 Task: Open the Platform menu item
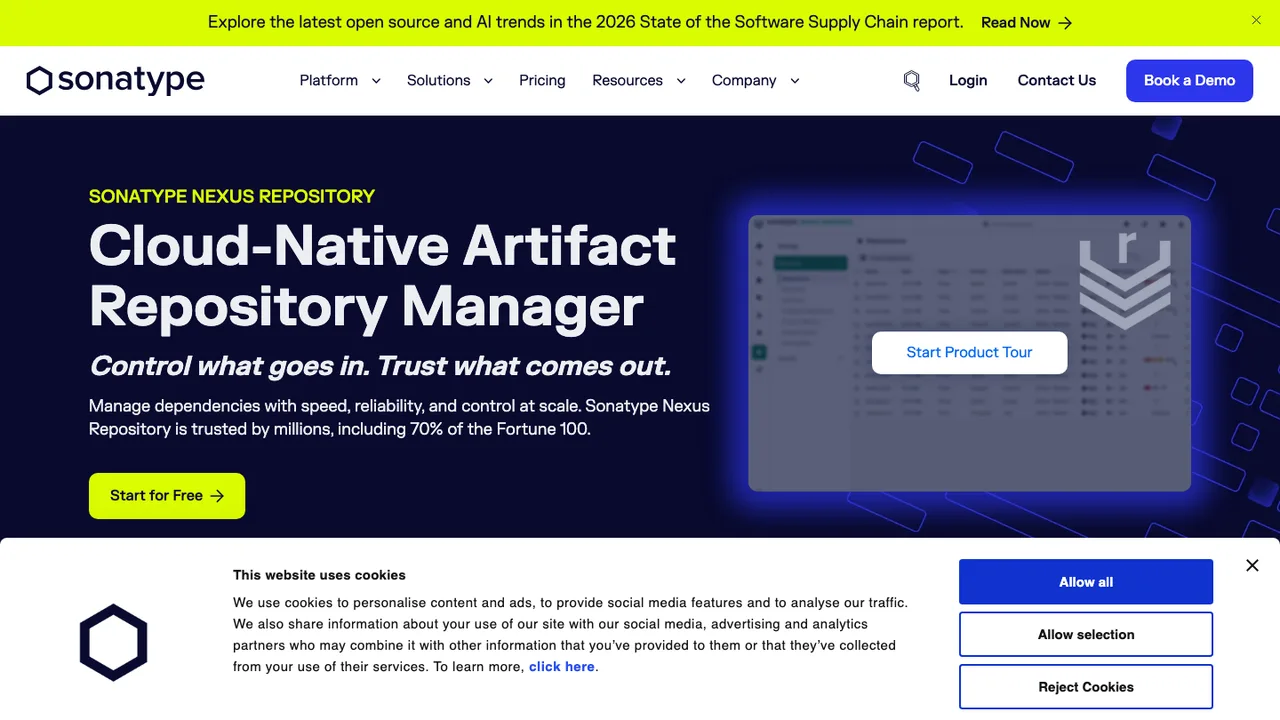coord(329,80)
